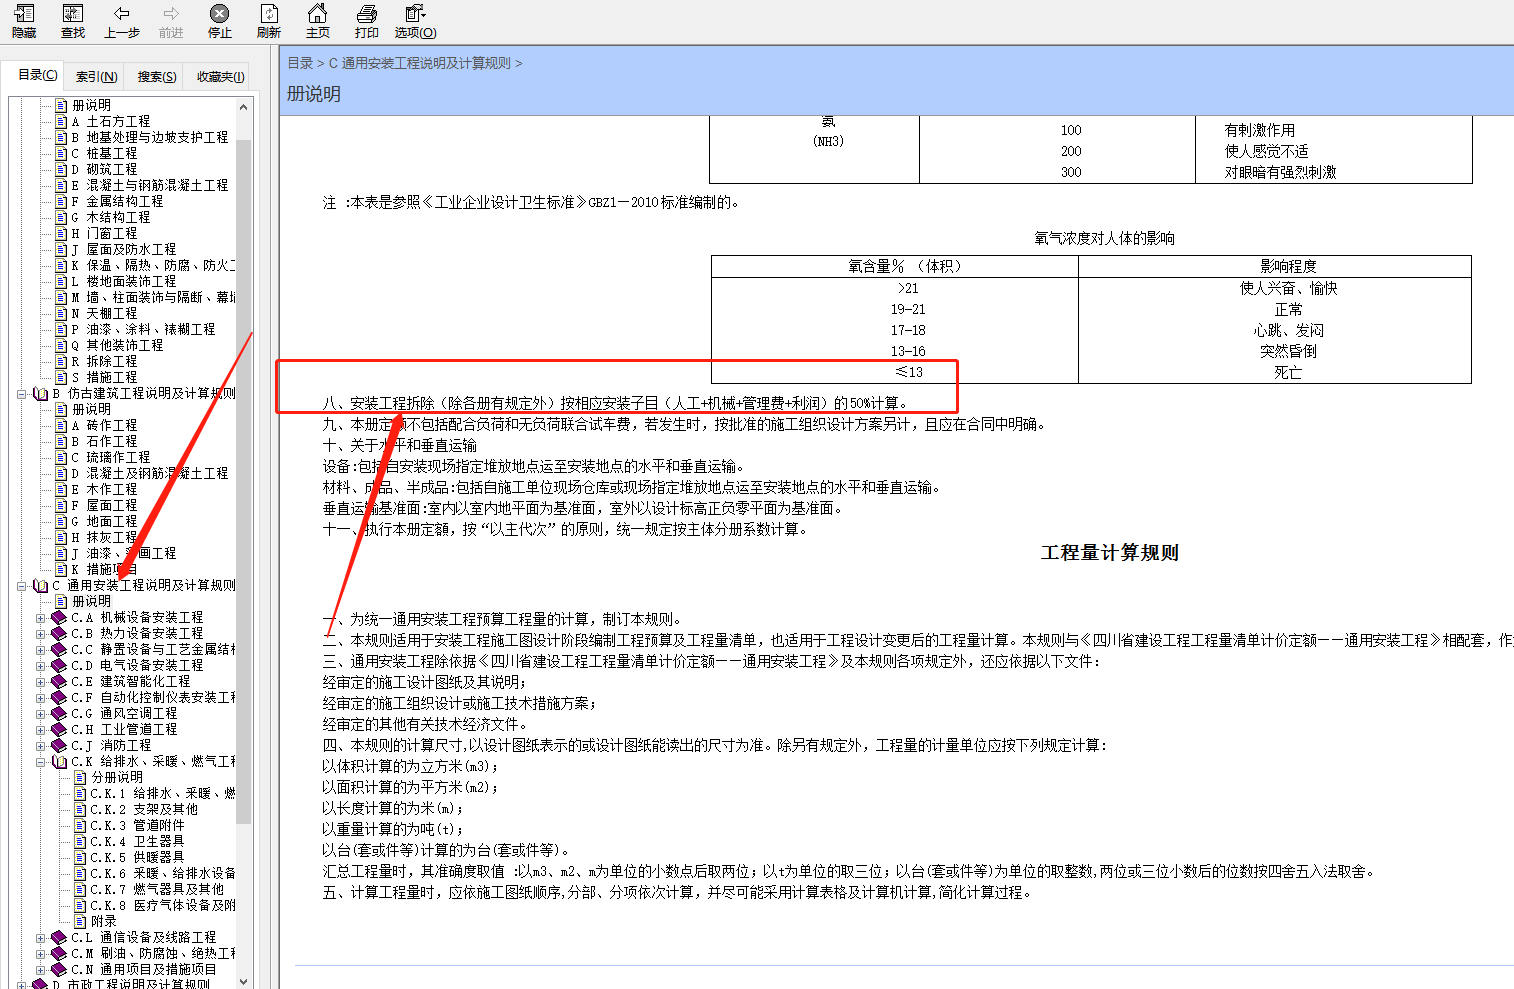Viewport: 1514px width, 989px height.
Task: Click the 工程量计算规则 heading text
Action: pos(1109,553)
